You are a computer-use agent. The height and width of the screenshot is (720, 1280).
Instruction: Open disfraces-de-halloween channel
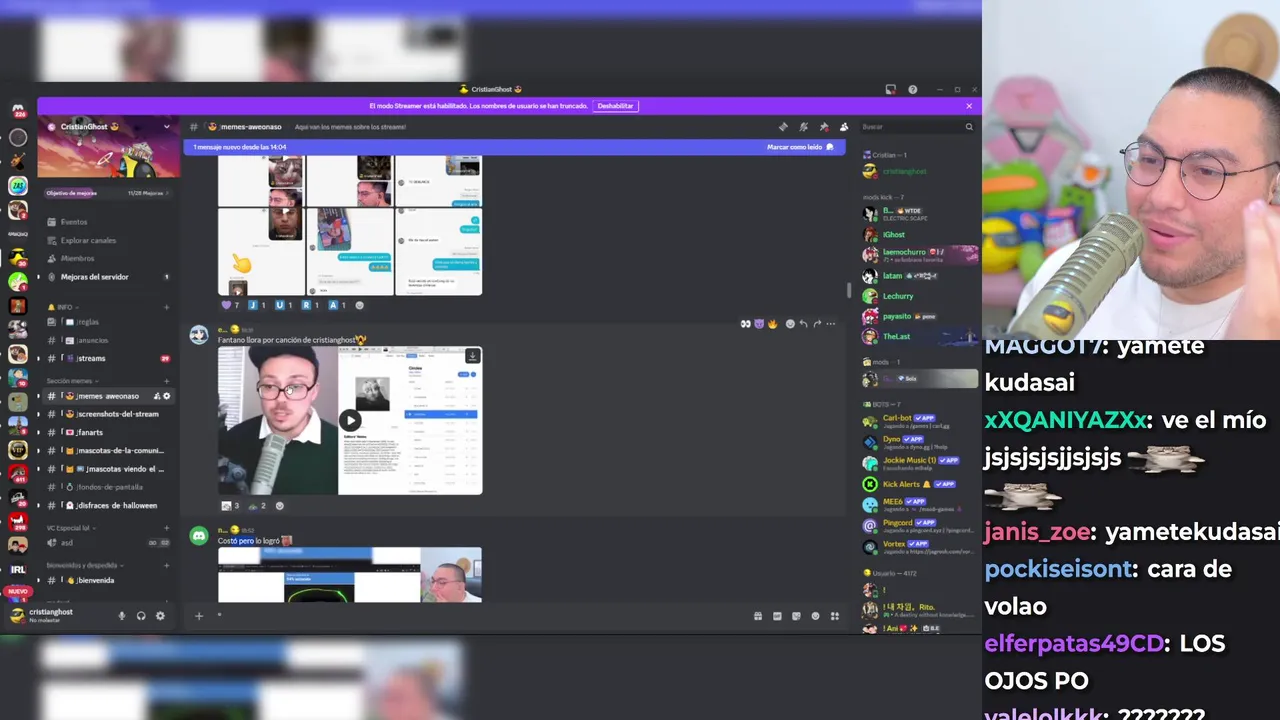pos(108,505)
